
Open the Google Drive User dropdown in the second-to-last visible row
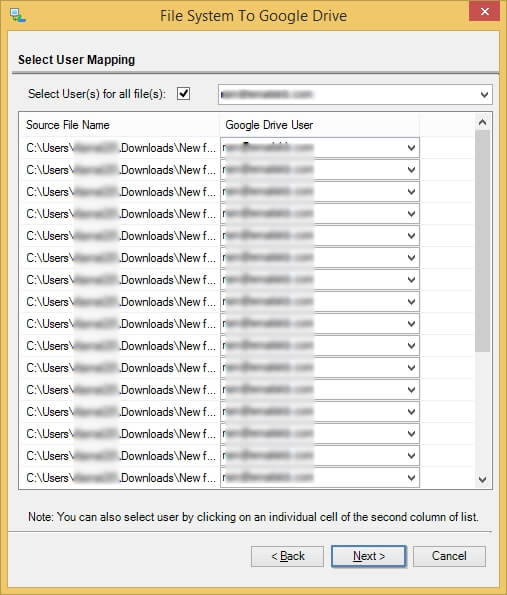click(411, 456)
